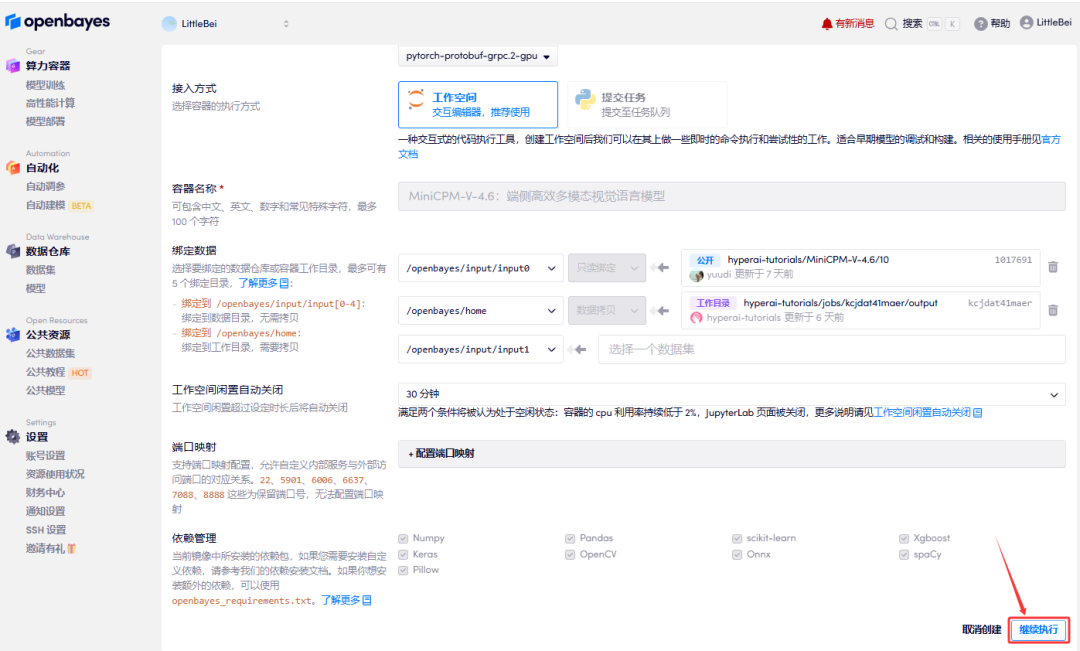Toggle the spaCy dependency checkbox
This screenshot has height=651, width=1080.
[904, 555]
